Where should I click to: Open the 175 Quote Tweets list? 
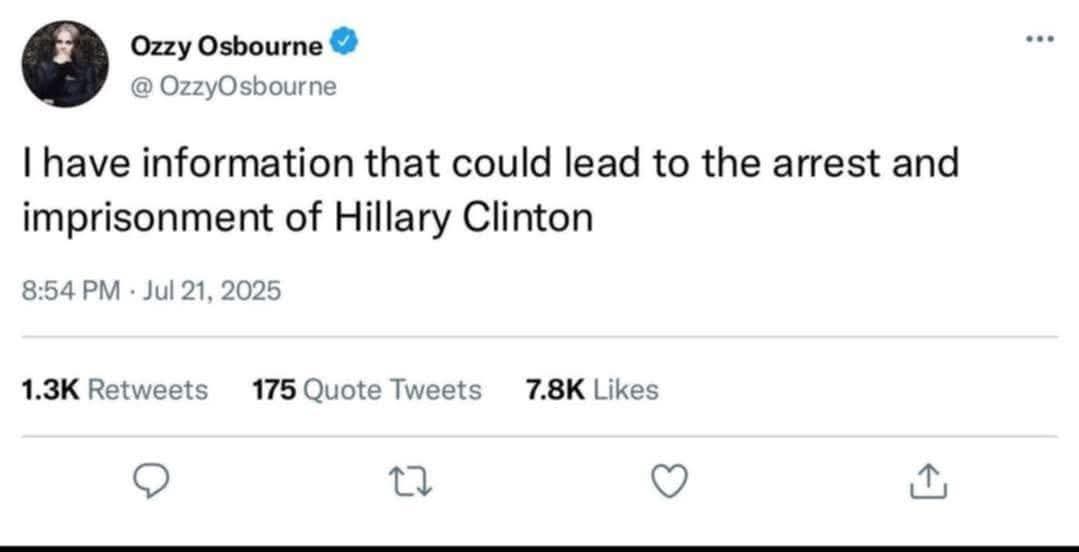(x=367, y=389)
